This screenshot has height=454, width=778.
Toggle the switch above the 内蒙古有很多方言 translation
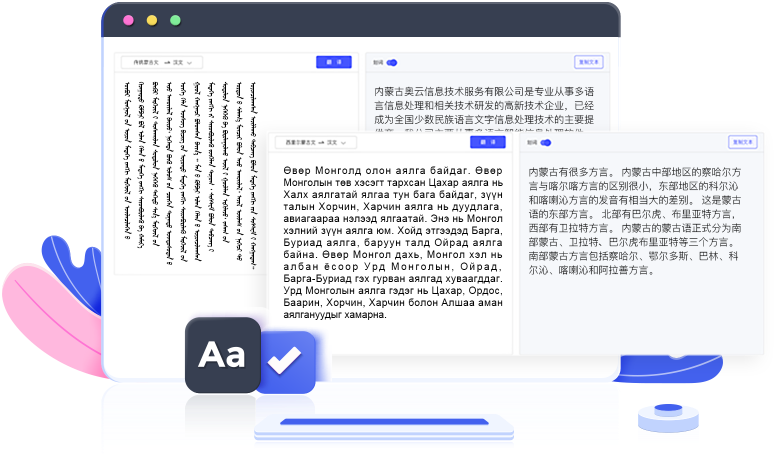pos(546,142)
